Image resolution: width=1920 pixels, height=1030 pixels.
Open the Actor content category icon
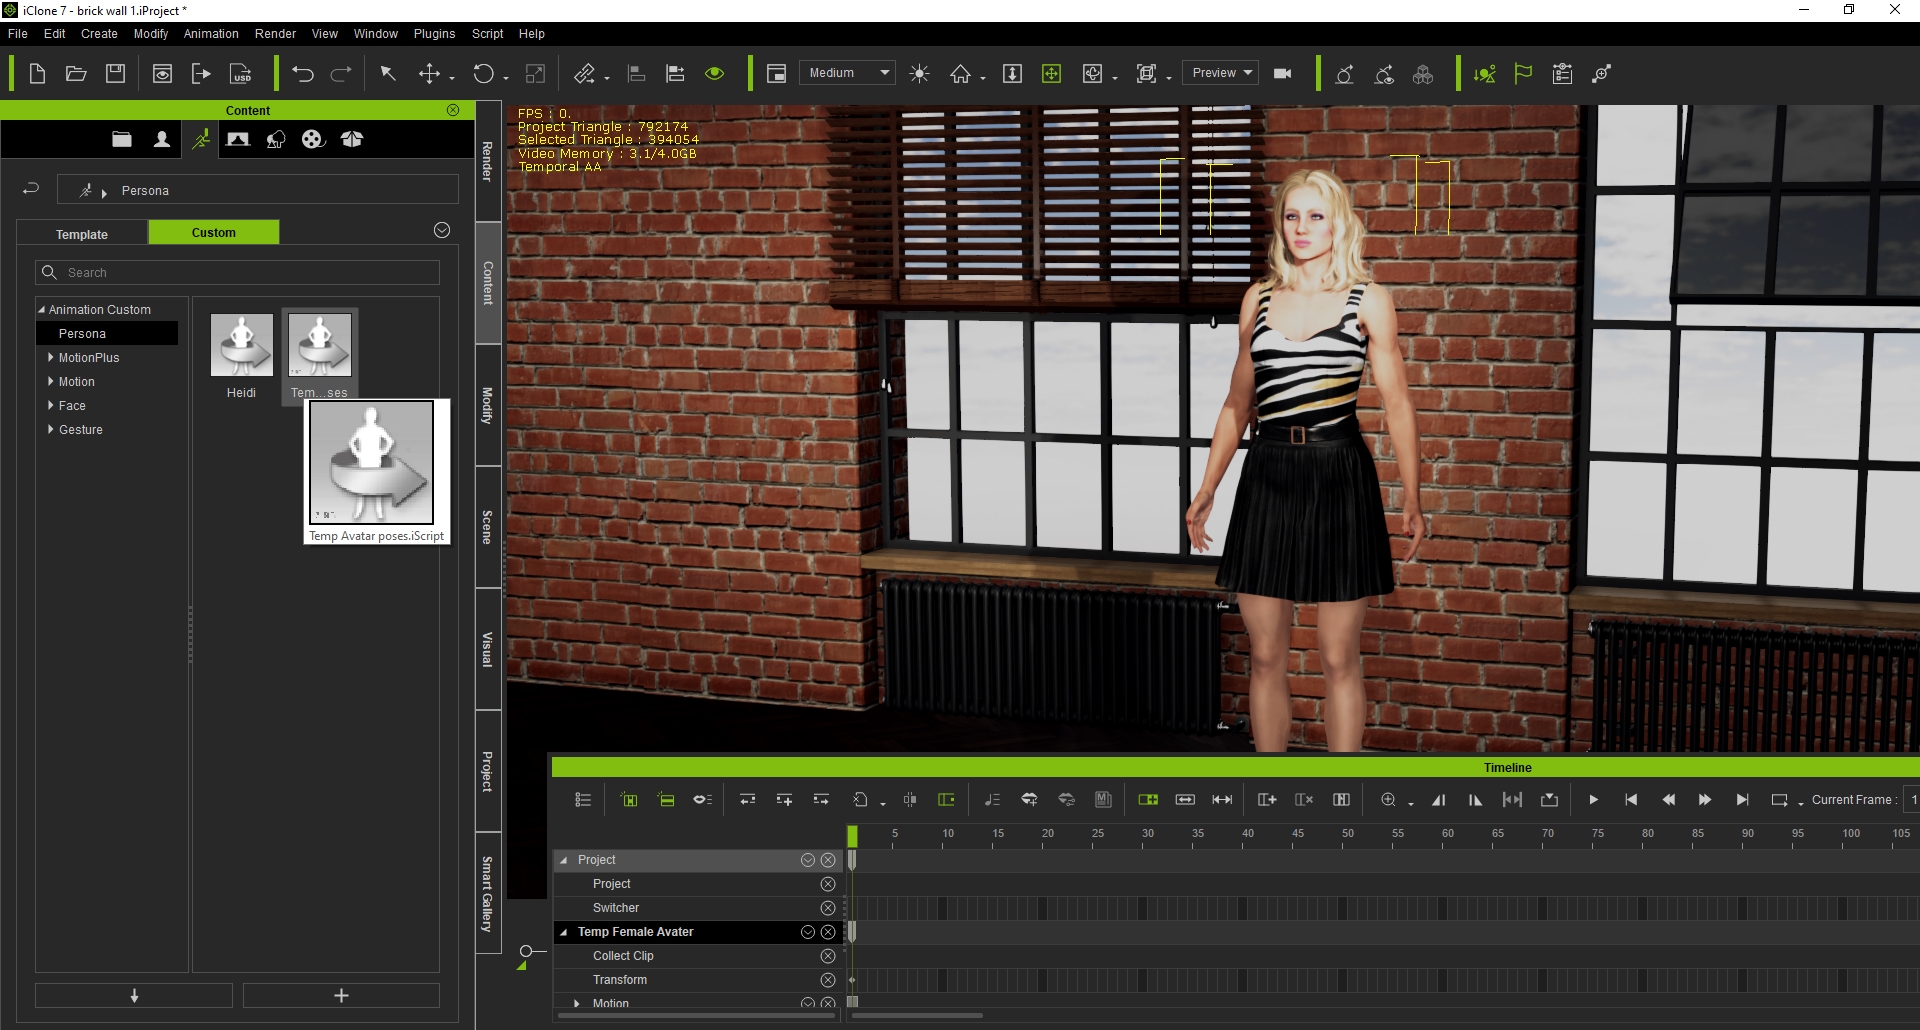(161, 139)
